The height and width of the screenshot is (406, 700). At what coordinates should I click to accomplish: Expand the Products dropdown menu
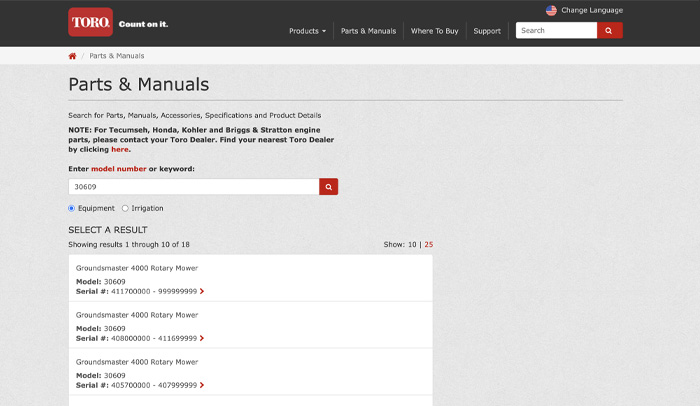[308, 31]
